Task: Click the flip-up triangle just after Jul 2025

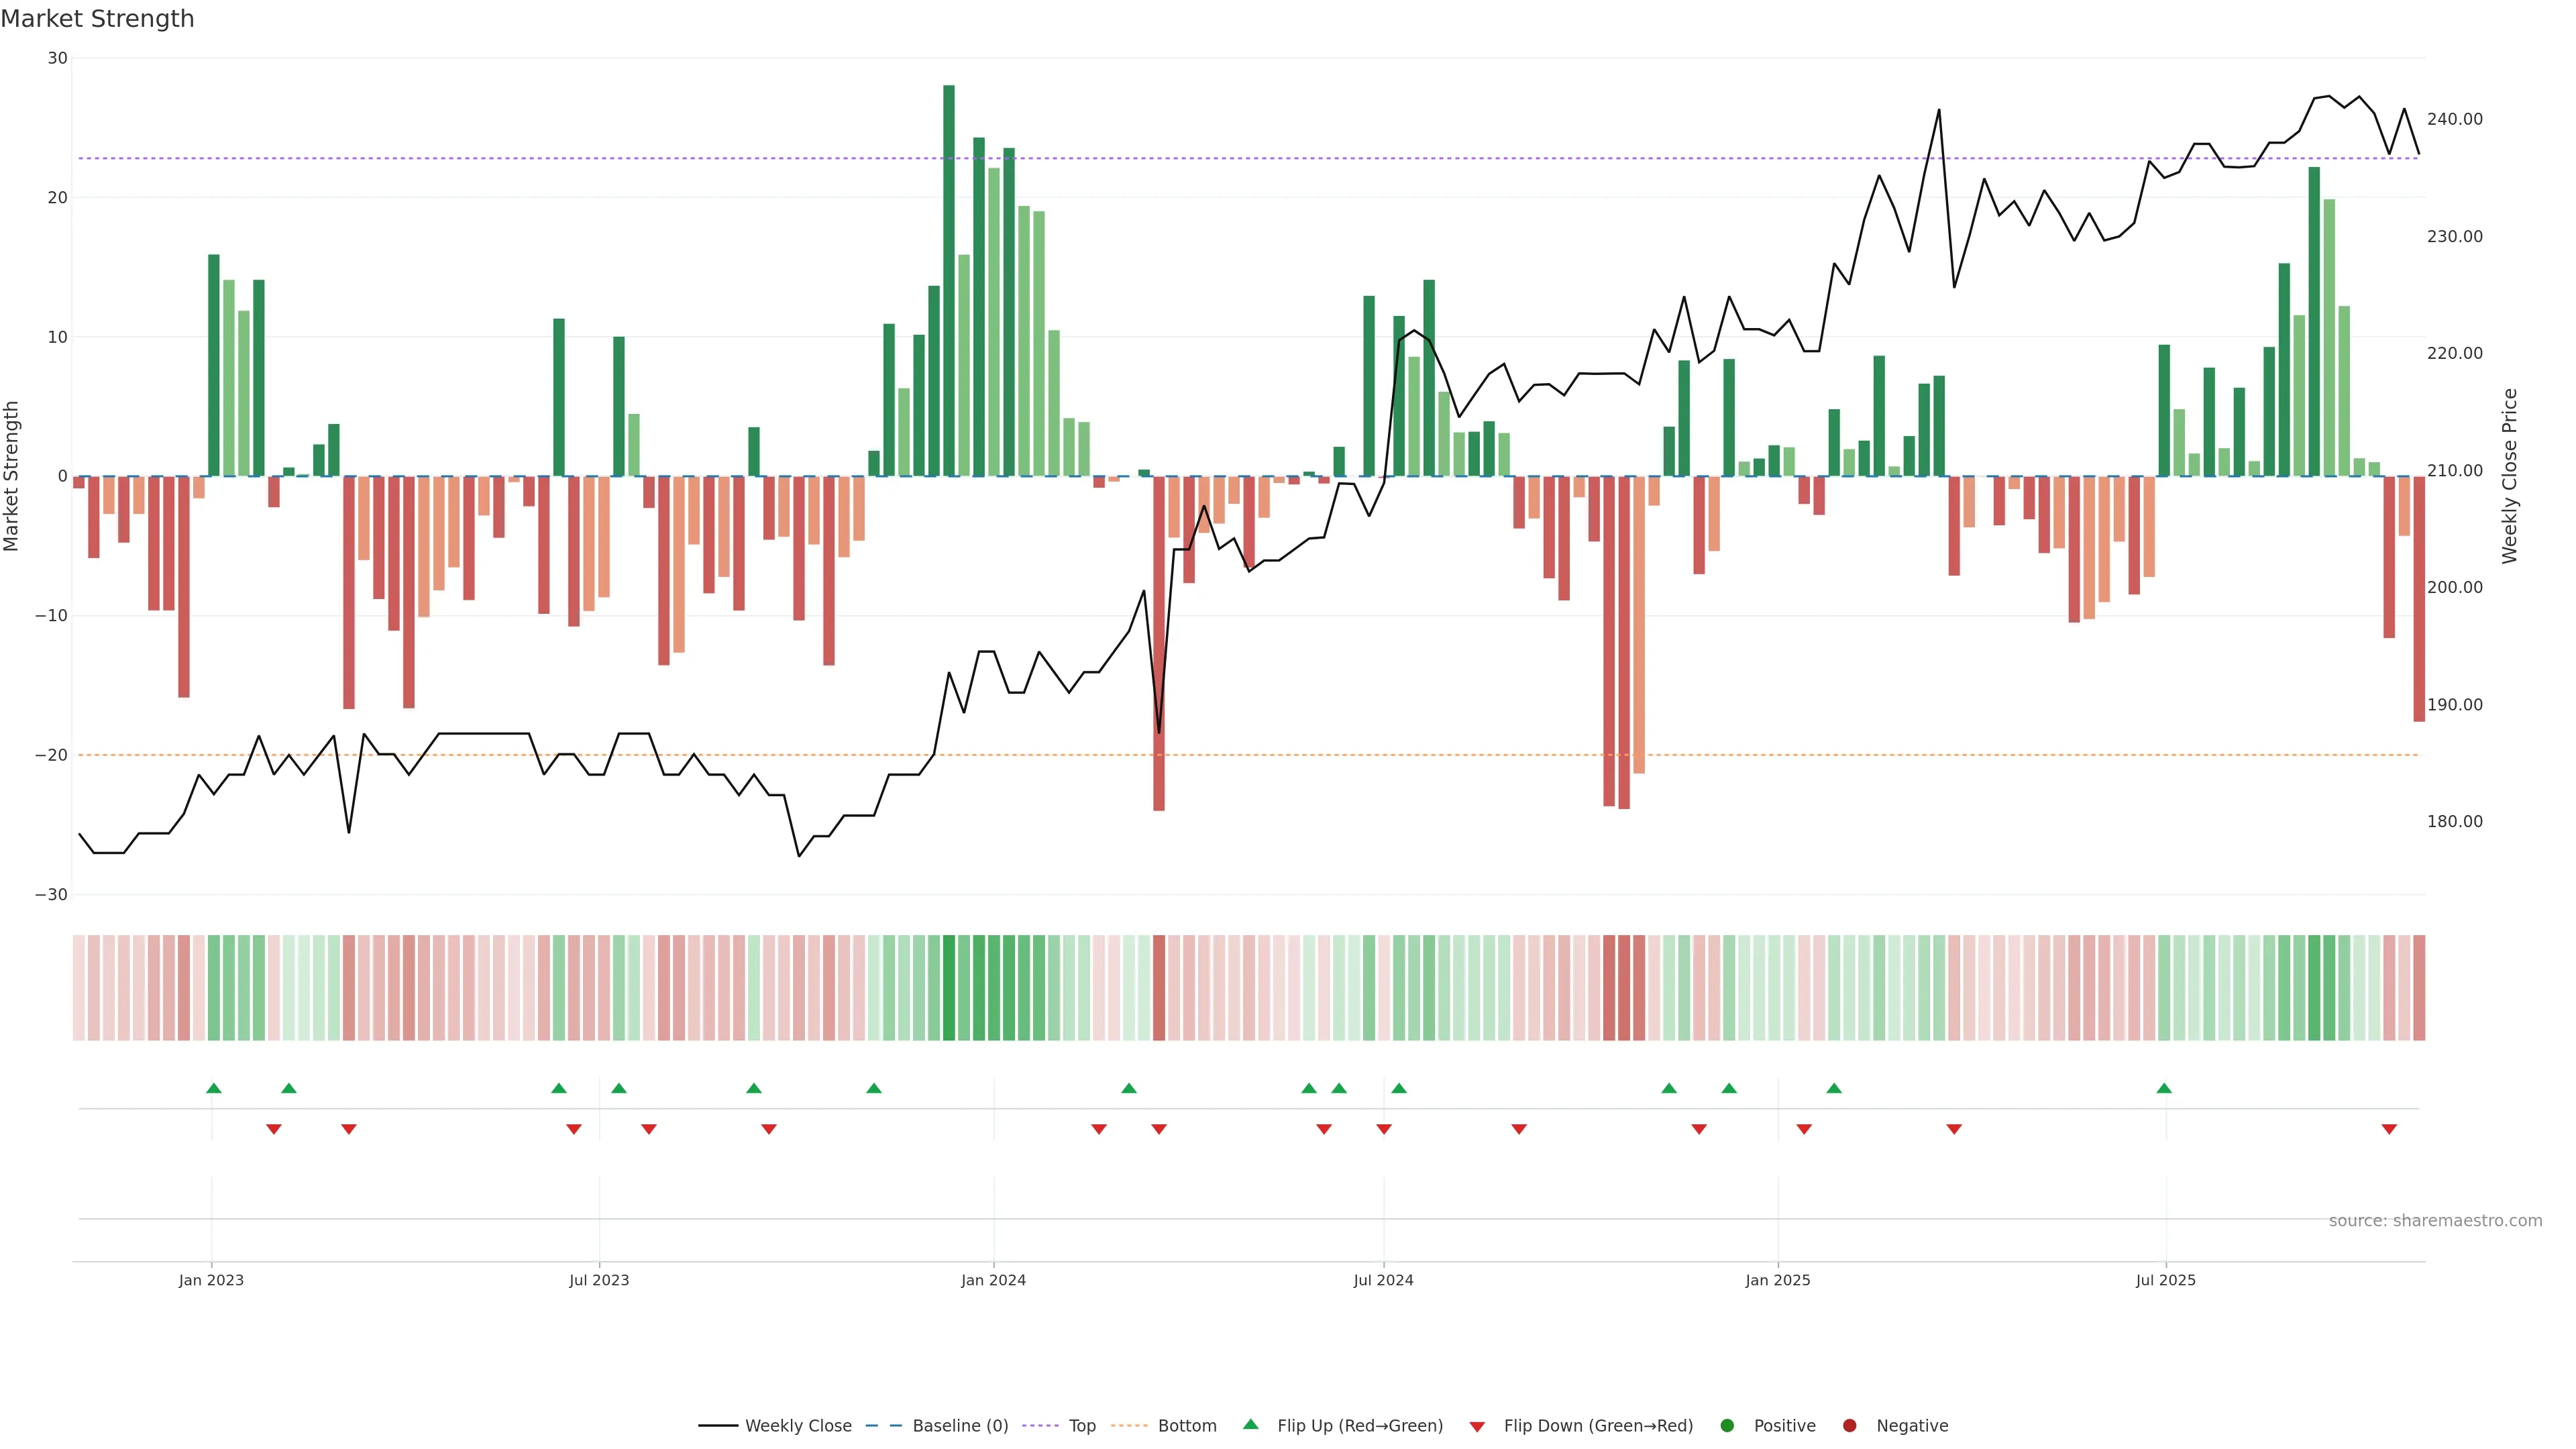Action: click(2164, 1088)
